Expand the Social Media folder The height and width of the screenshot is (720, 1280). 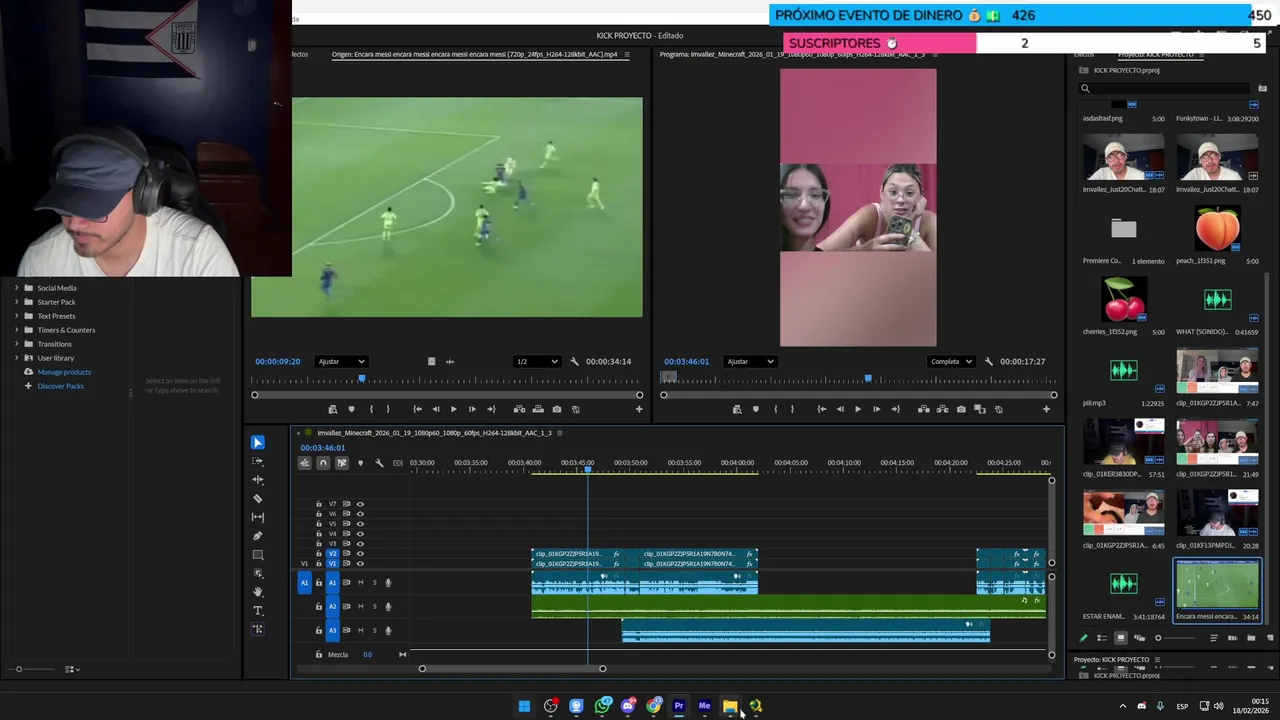tap(16, 288)
